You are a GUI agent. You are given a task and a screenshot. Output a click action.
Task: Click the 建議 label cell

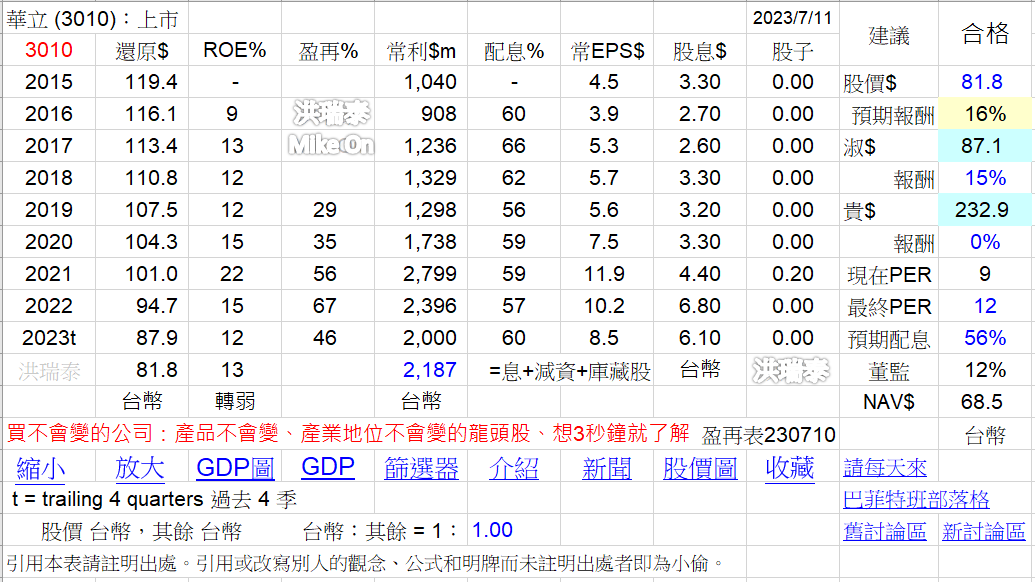coord(889,35)
